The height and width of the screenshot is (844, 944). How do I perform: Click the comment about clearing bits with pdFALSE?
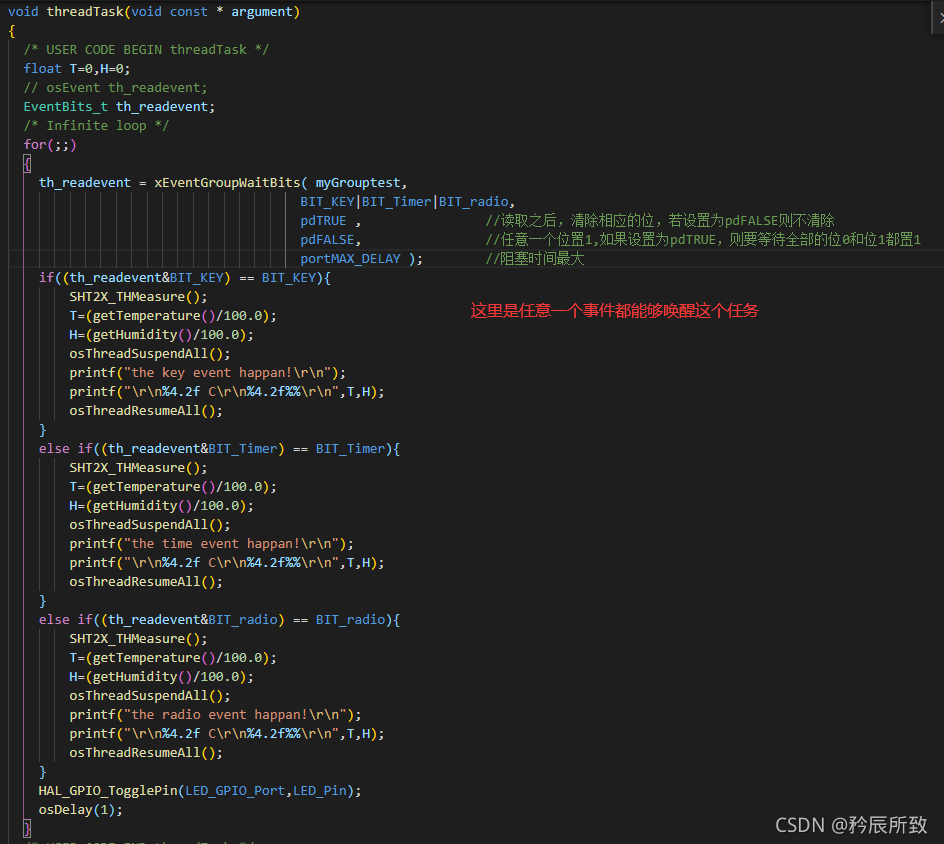click(x=660, y=221)
